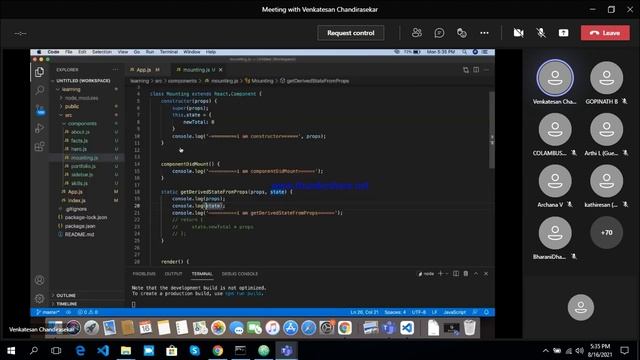
Task: Kill terminal with the trash icon
Action: [x=466, y=273]
